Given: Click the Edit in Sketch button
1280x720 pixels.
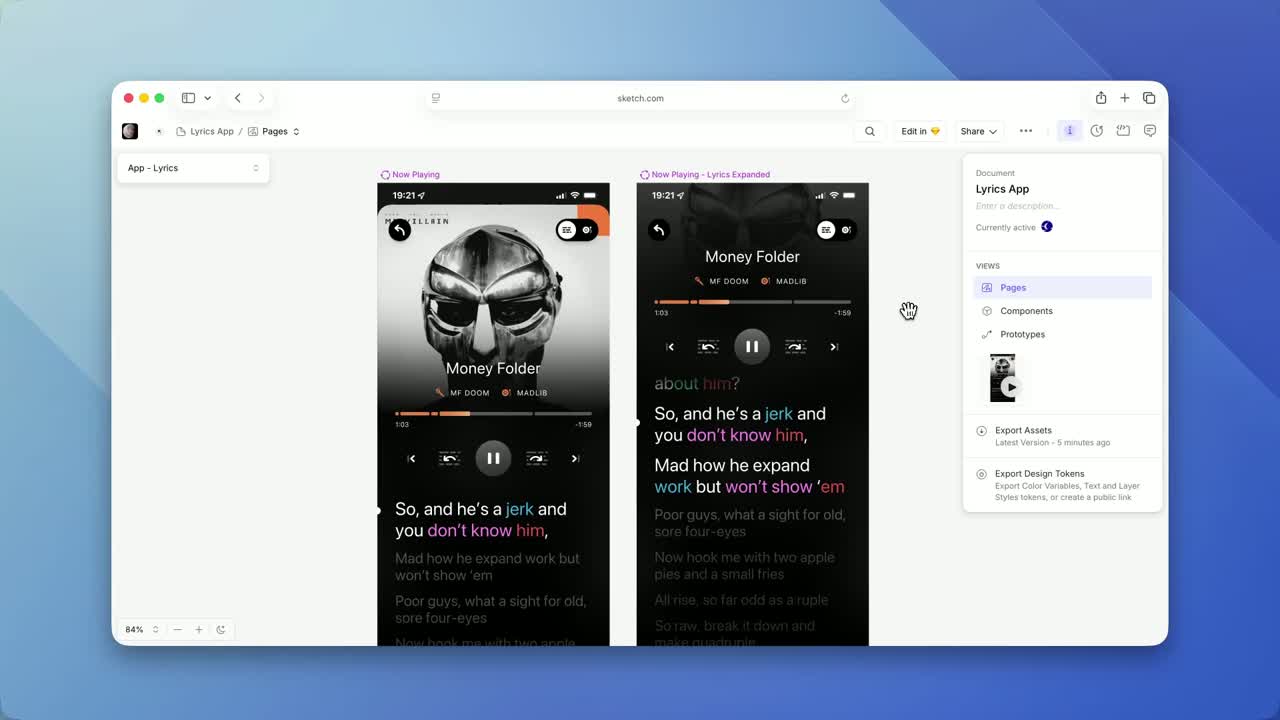Looking at the screenshot, I should click(x=920, y=131).
